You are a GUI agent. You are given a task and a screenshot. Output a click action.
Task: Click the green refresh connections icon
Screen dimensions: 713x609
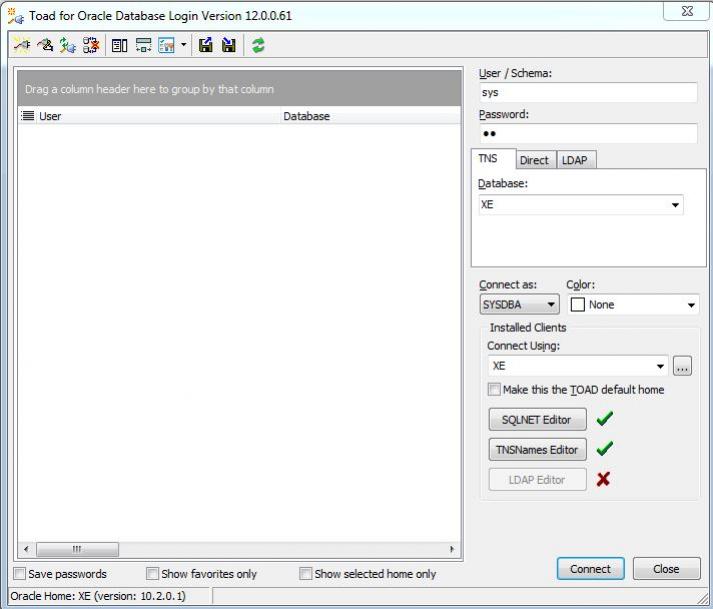[x=258, y=45]
